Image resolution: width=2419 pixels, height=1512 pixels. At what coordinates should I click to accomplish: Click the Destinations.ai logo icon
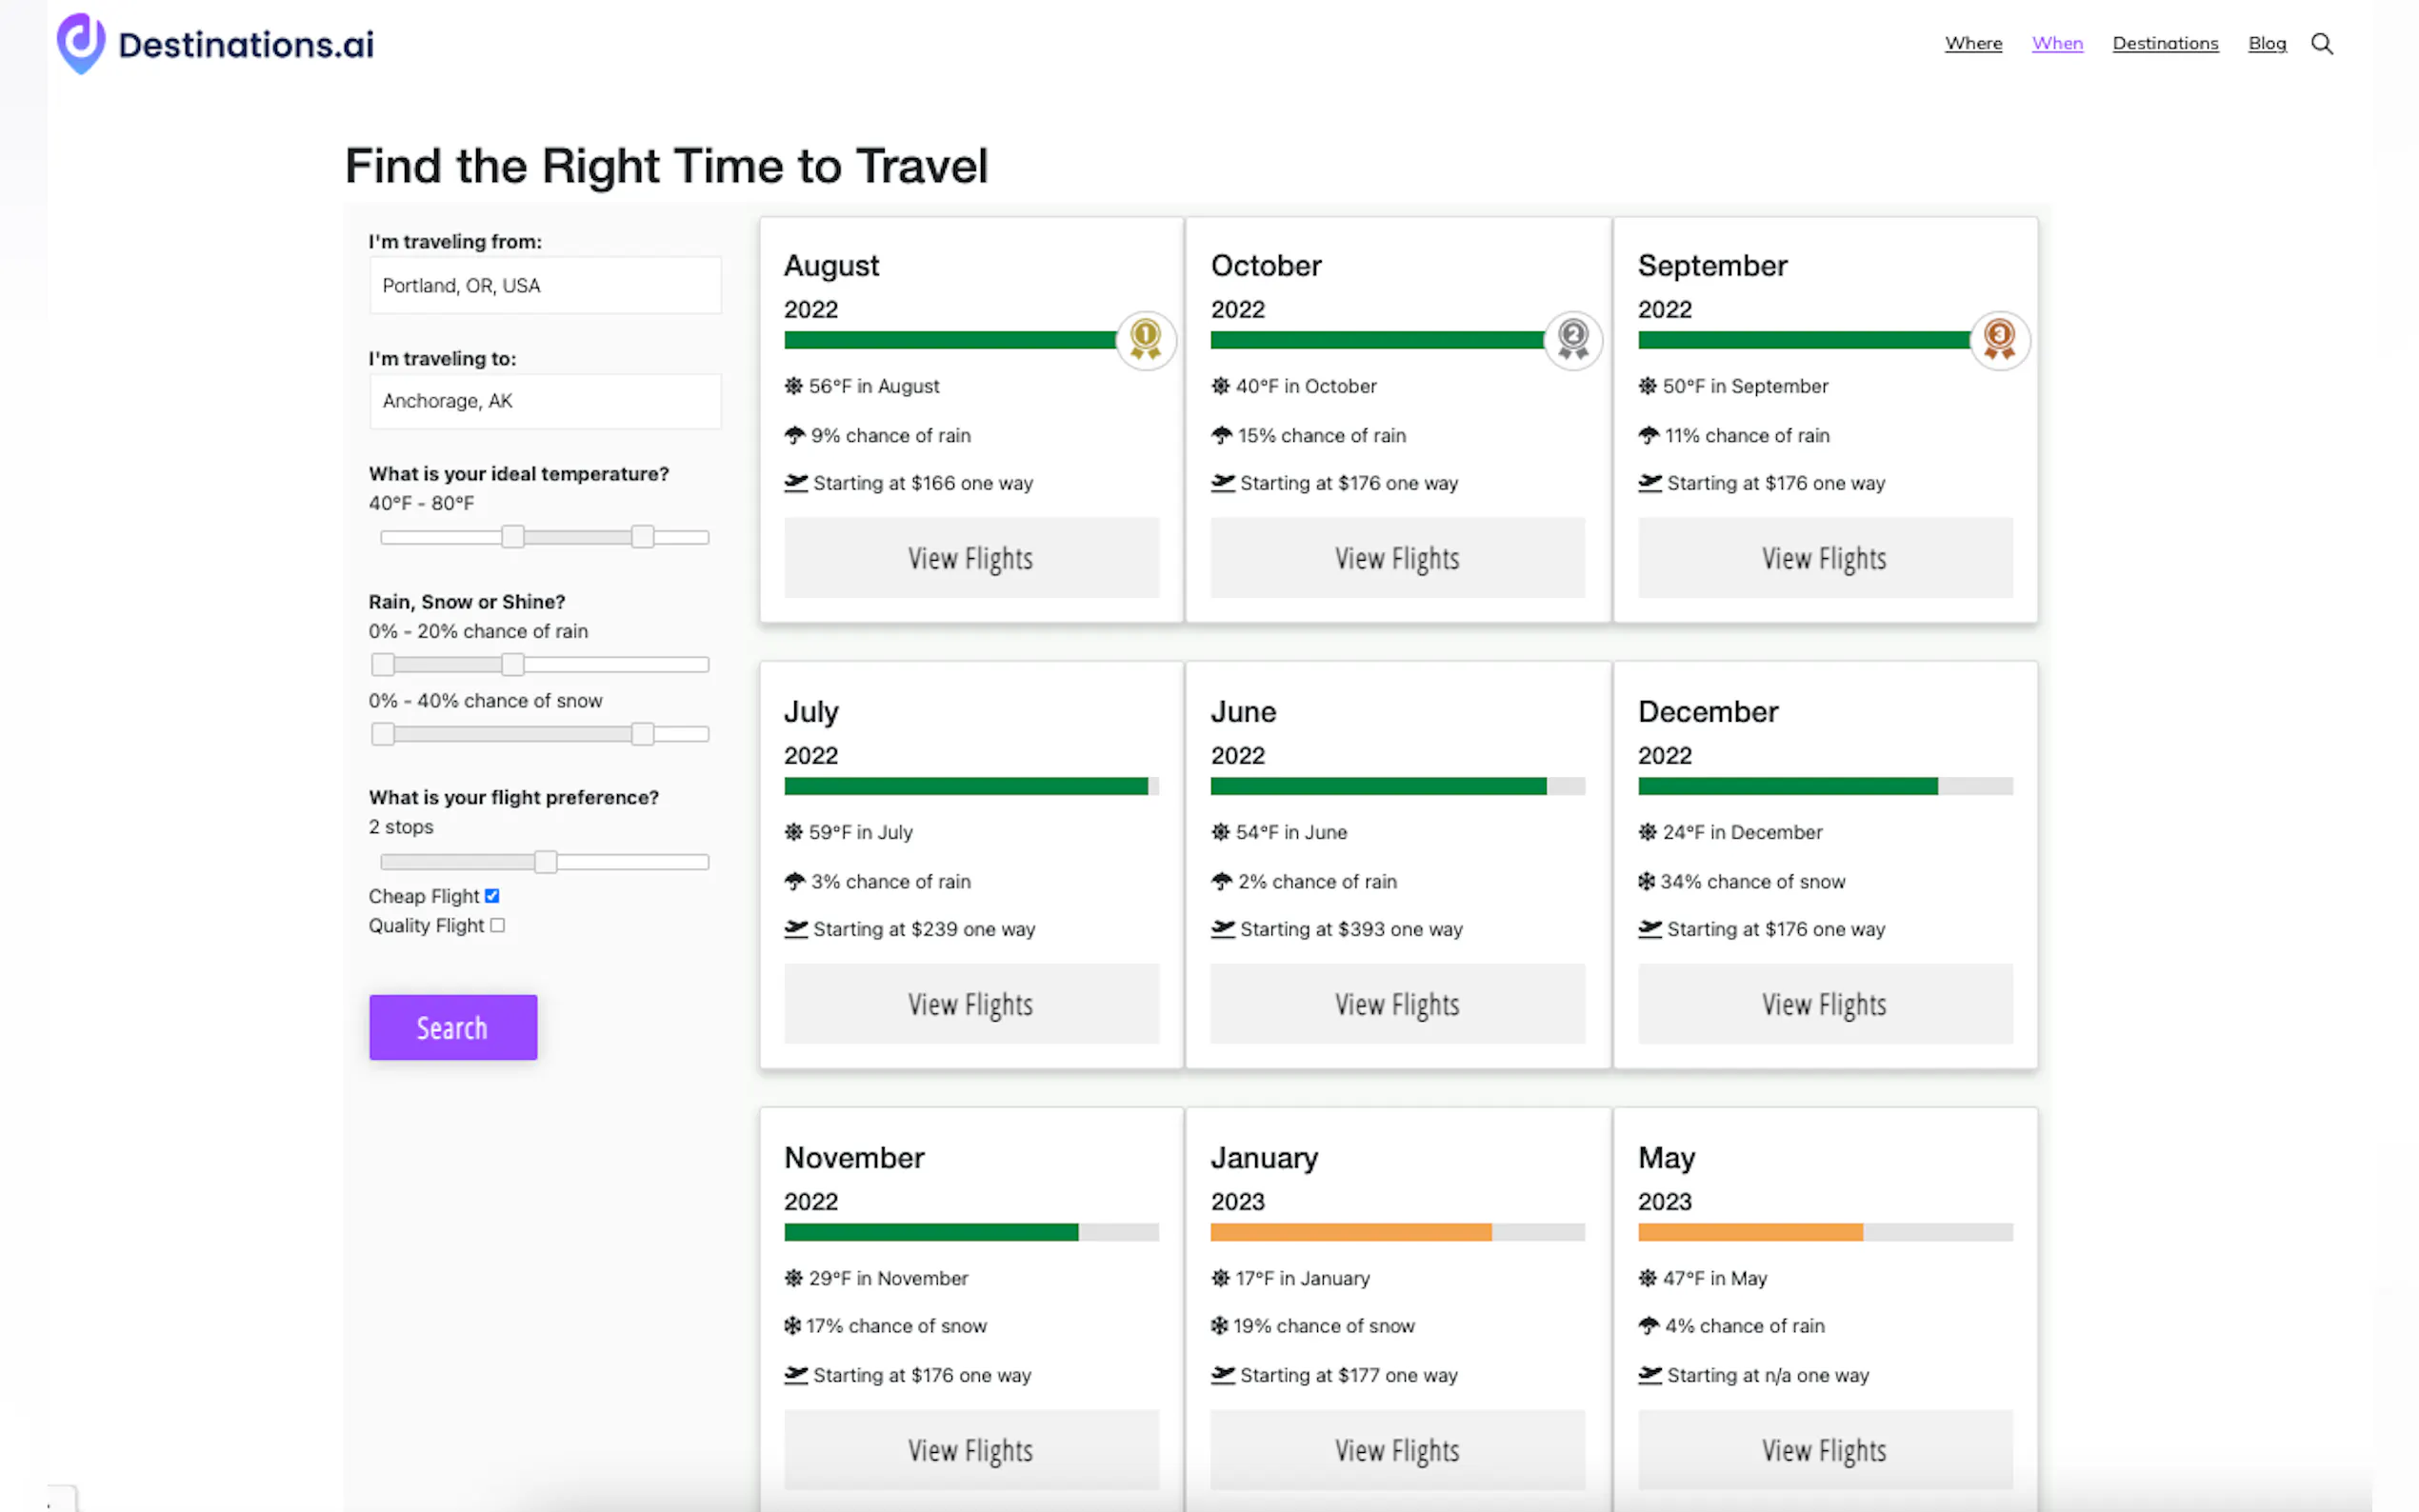[x=81, y=43]
